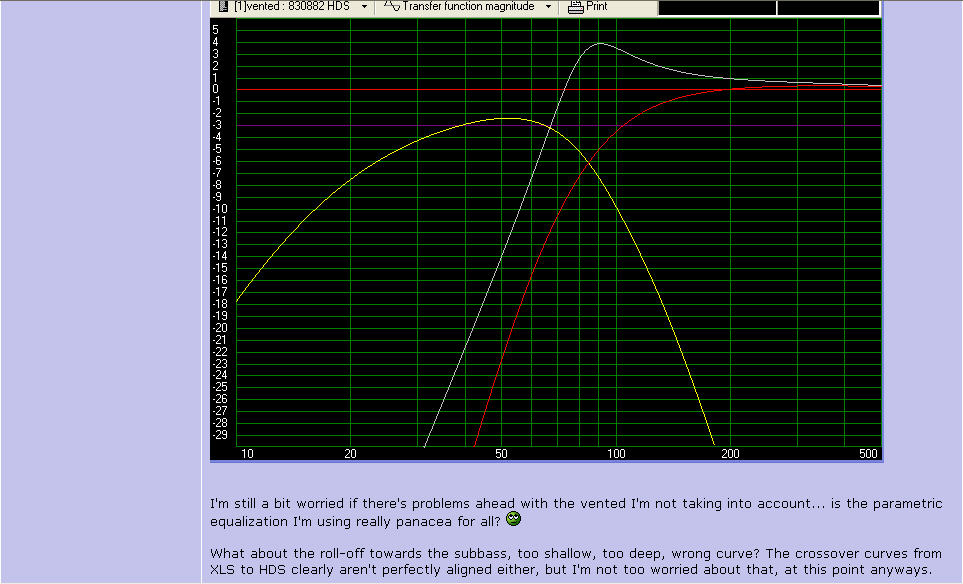The height and width of the screenshot is (584, 963).
Task: Click the waveform icon beside Transfer function magnitude
Action: 391,6
